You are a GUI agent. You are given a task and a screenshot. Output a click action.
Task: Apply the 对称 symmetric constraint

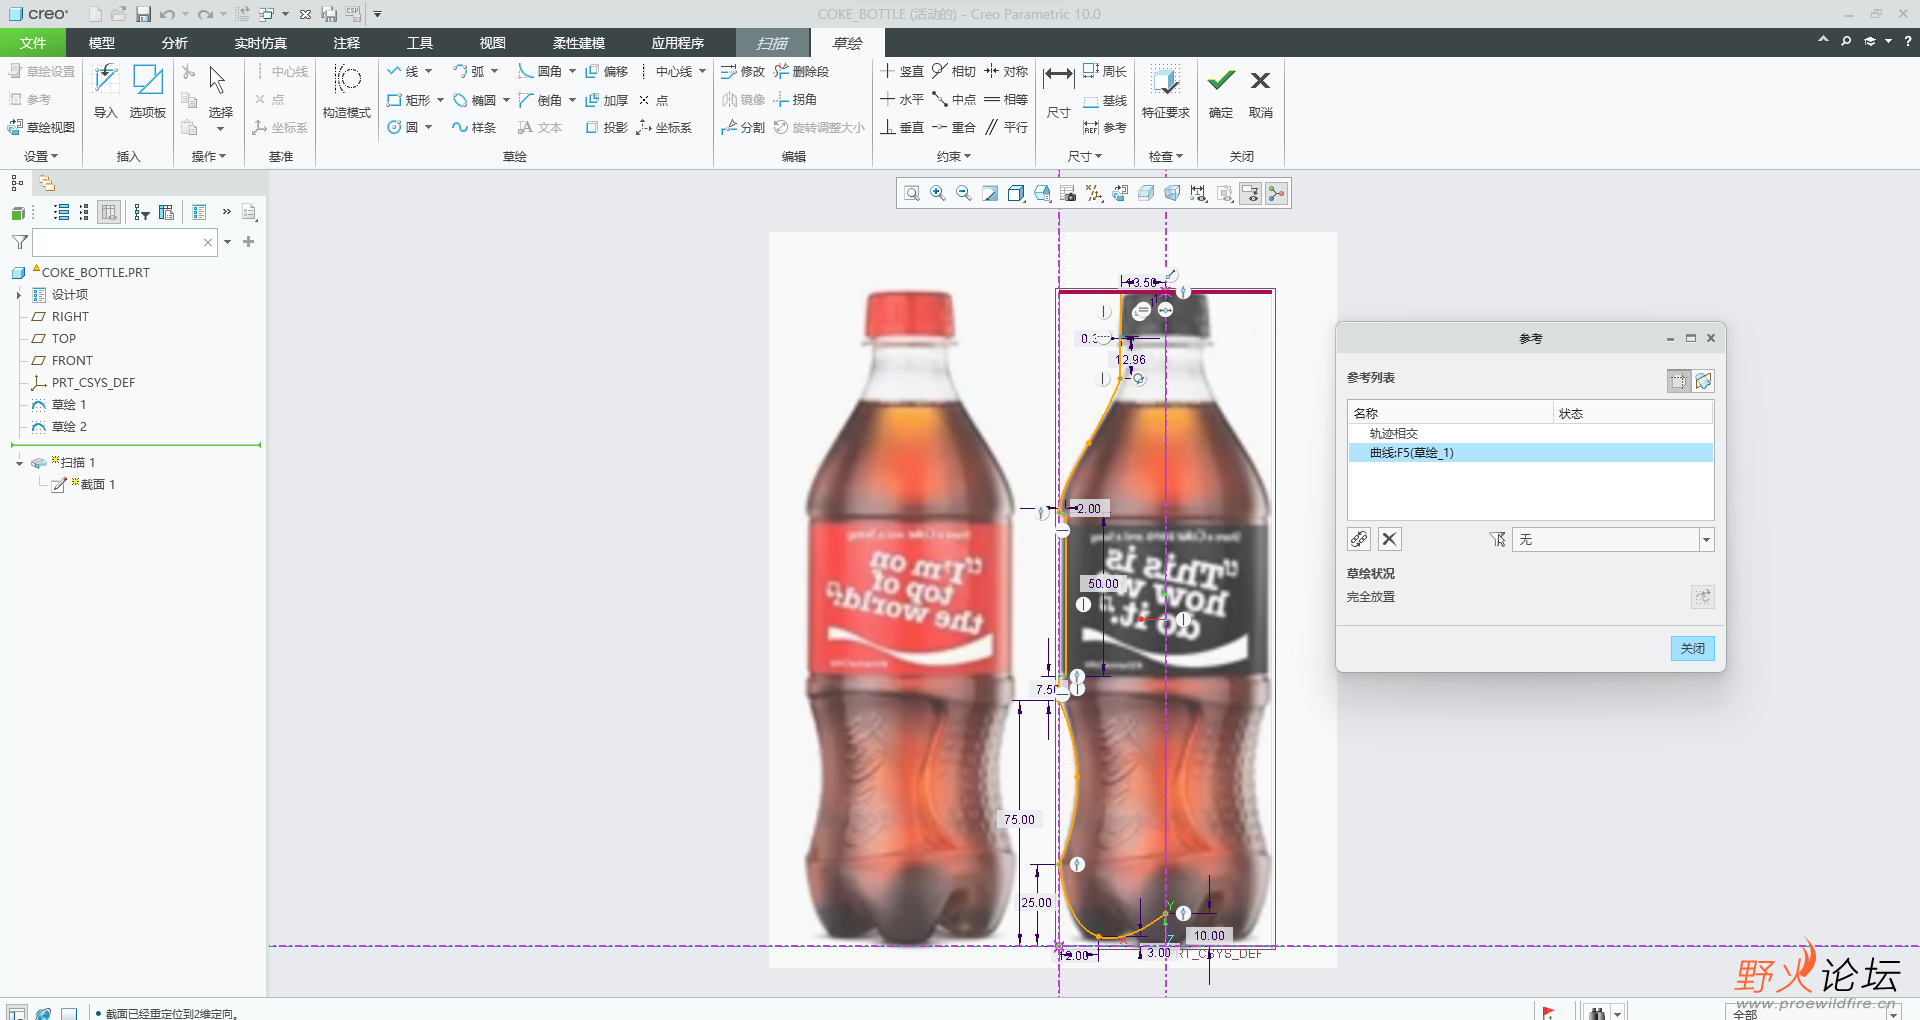1006,72
